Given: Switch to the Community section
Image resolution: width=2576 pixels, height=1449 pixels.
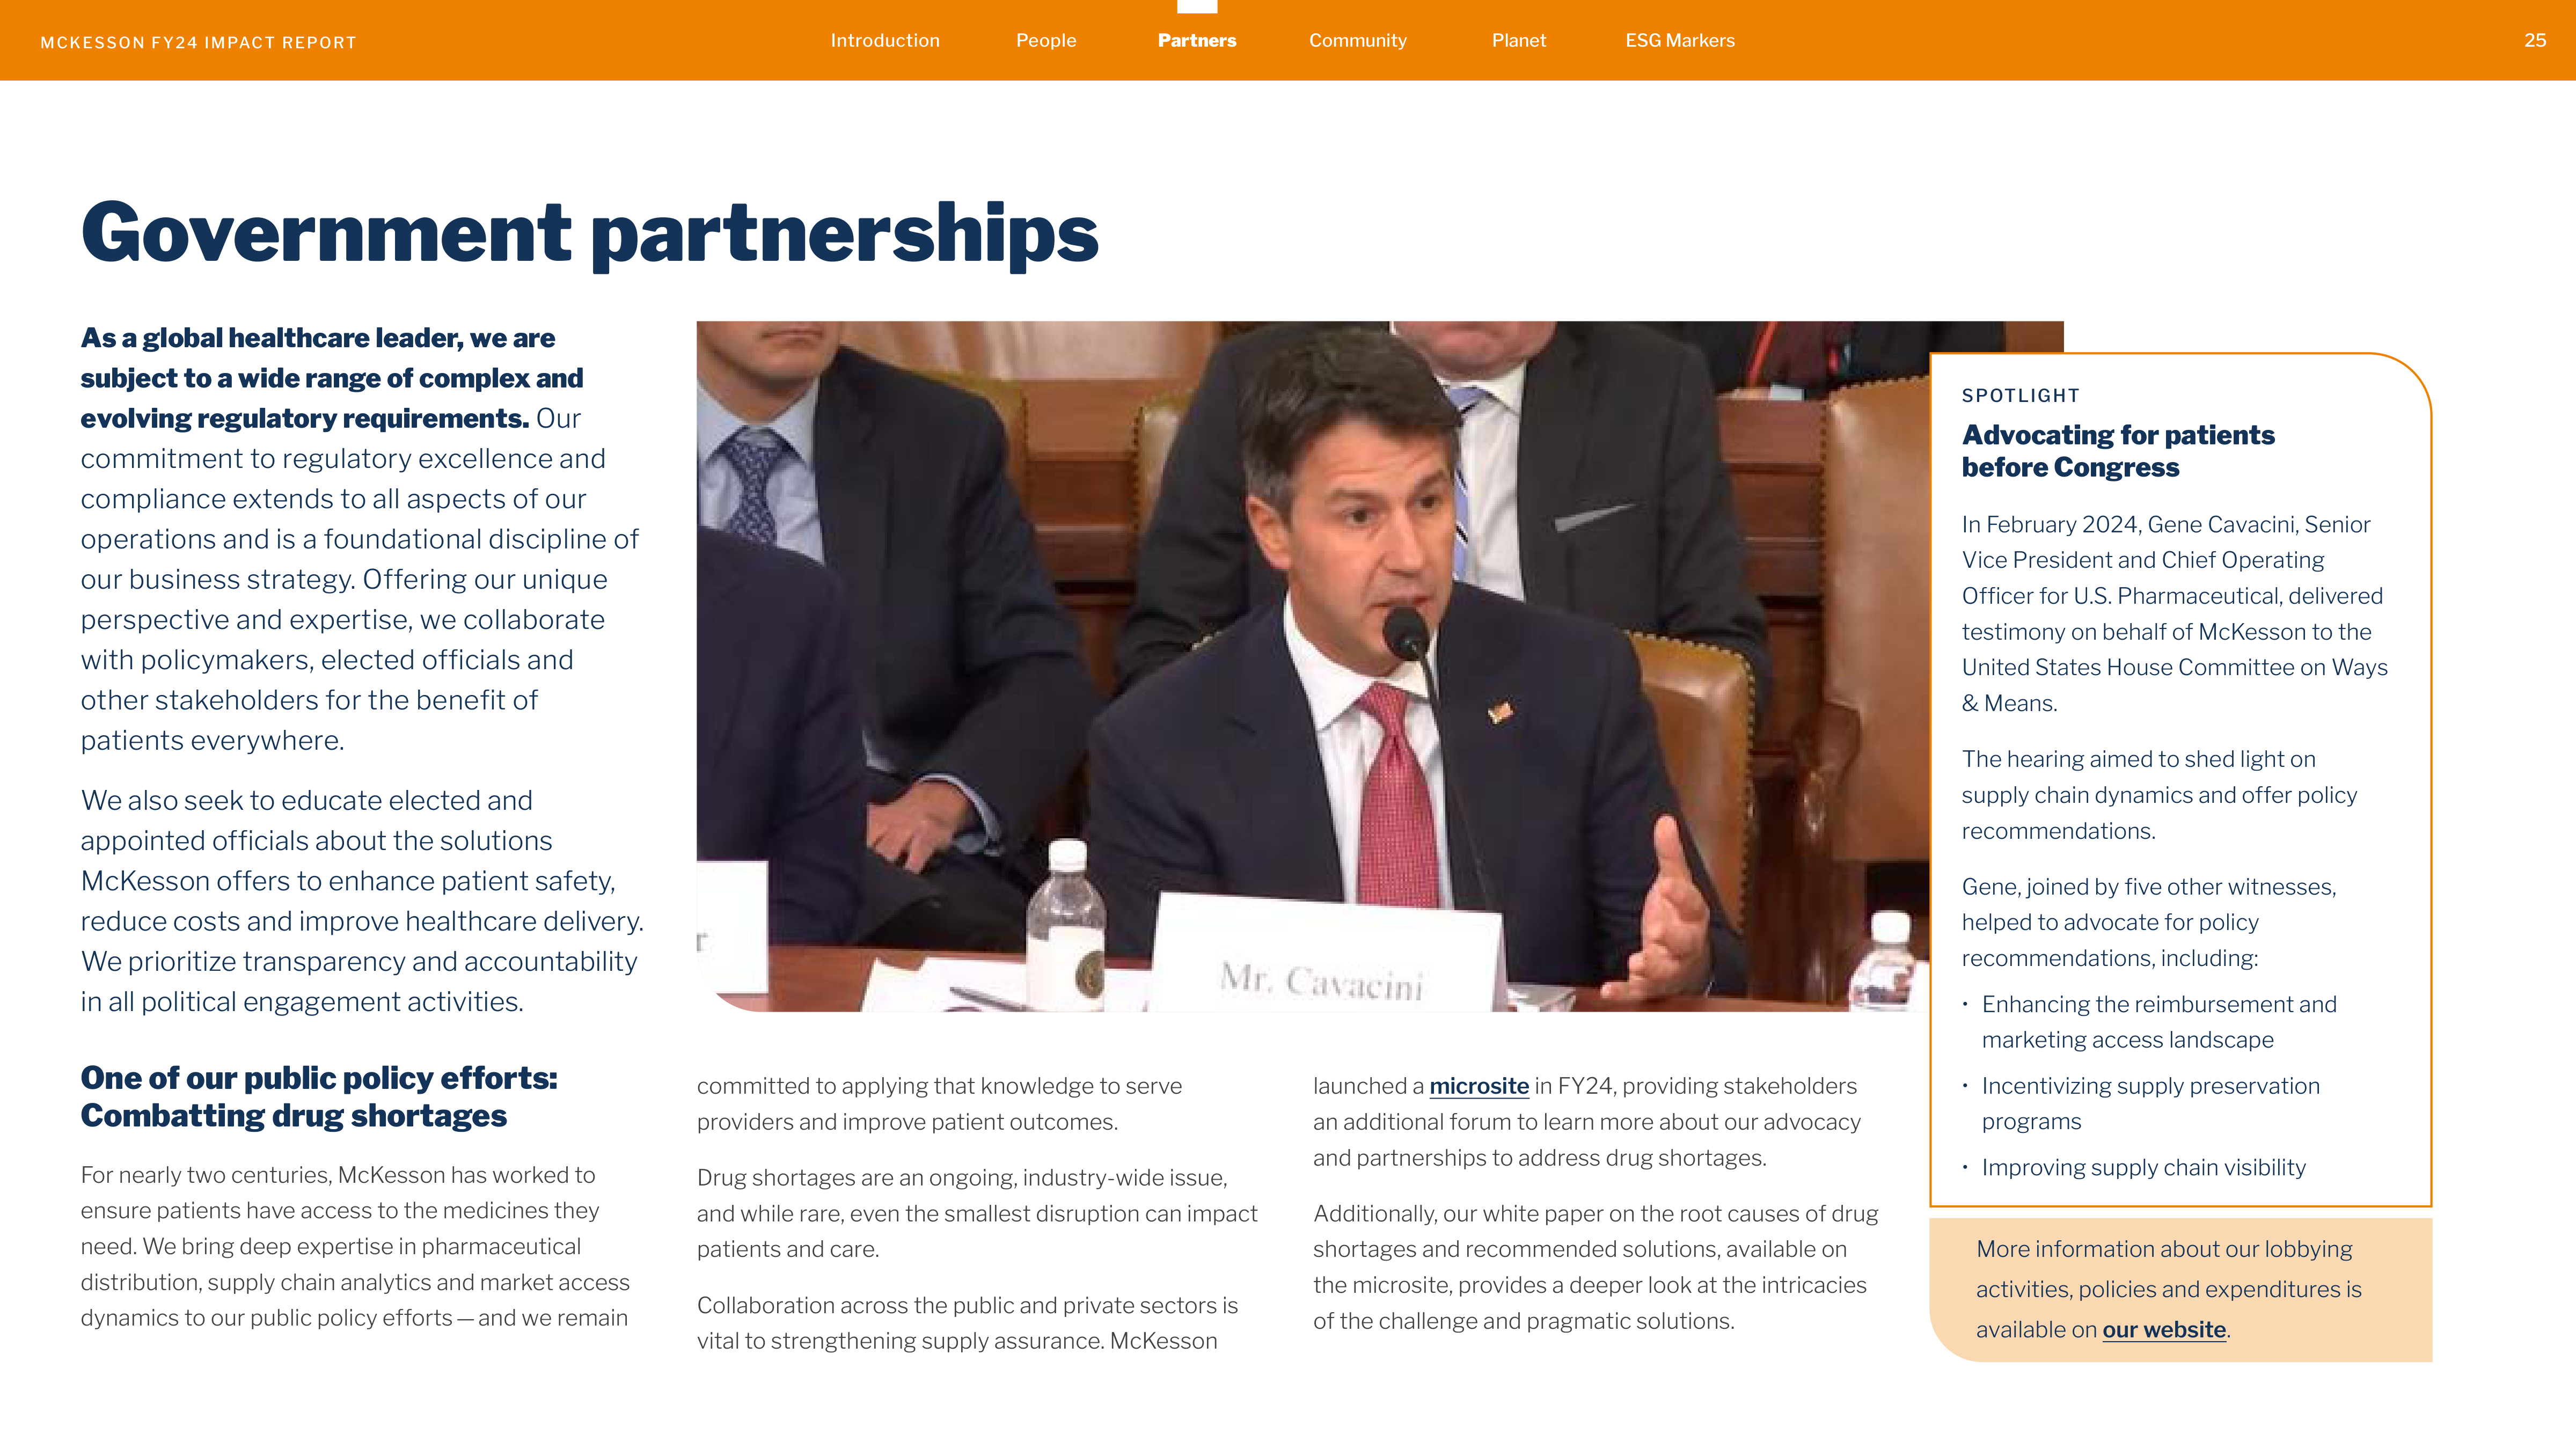Looking at the screenshot, I should (1357, 41).
